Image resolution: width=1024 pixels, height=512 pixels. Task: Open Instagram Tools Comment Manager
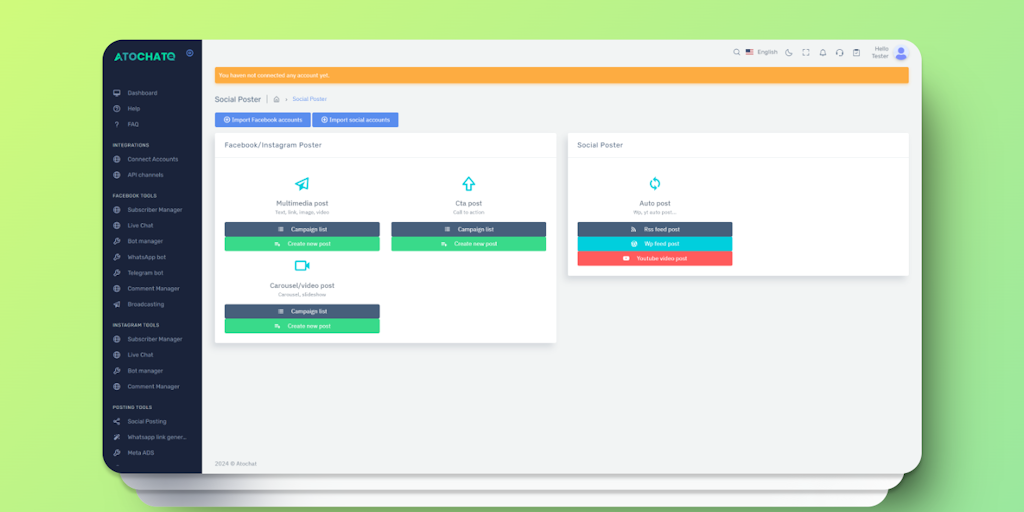[152, 387]
